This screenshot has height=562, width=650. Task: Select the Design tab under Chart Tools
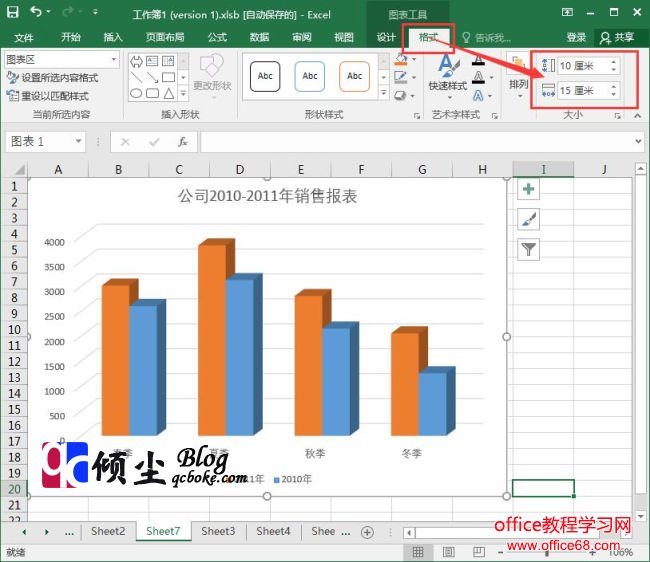386,37
